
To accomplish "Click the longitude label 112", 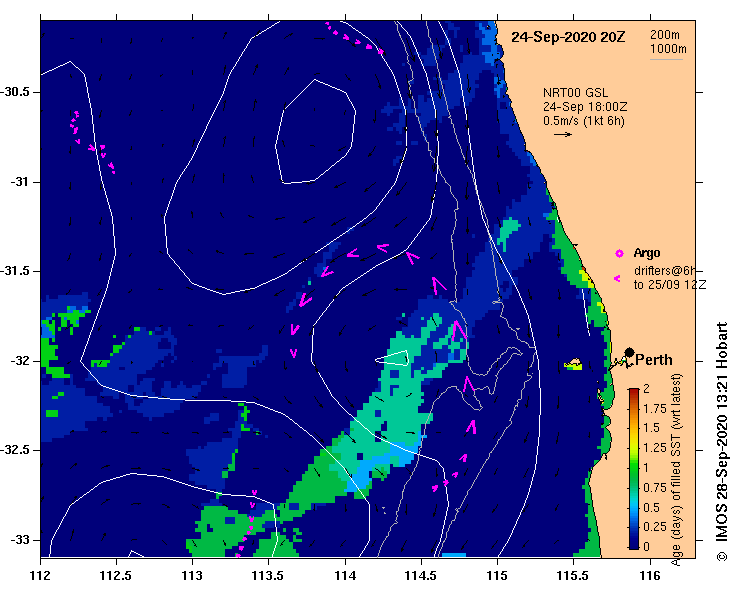I will pos(40,576).
